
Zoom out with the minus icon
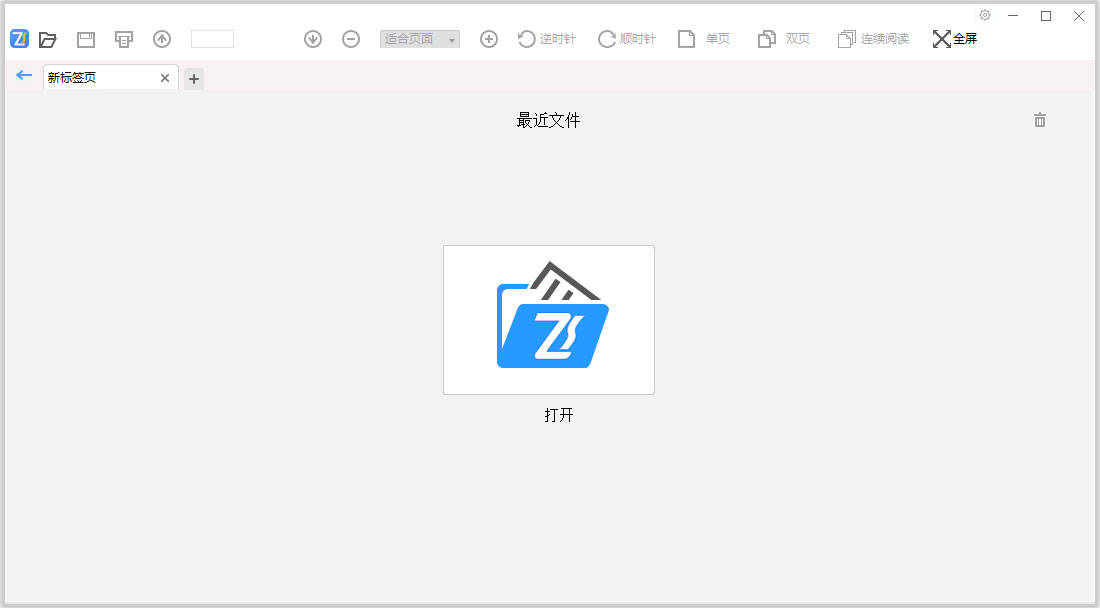pos(351,39)
